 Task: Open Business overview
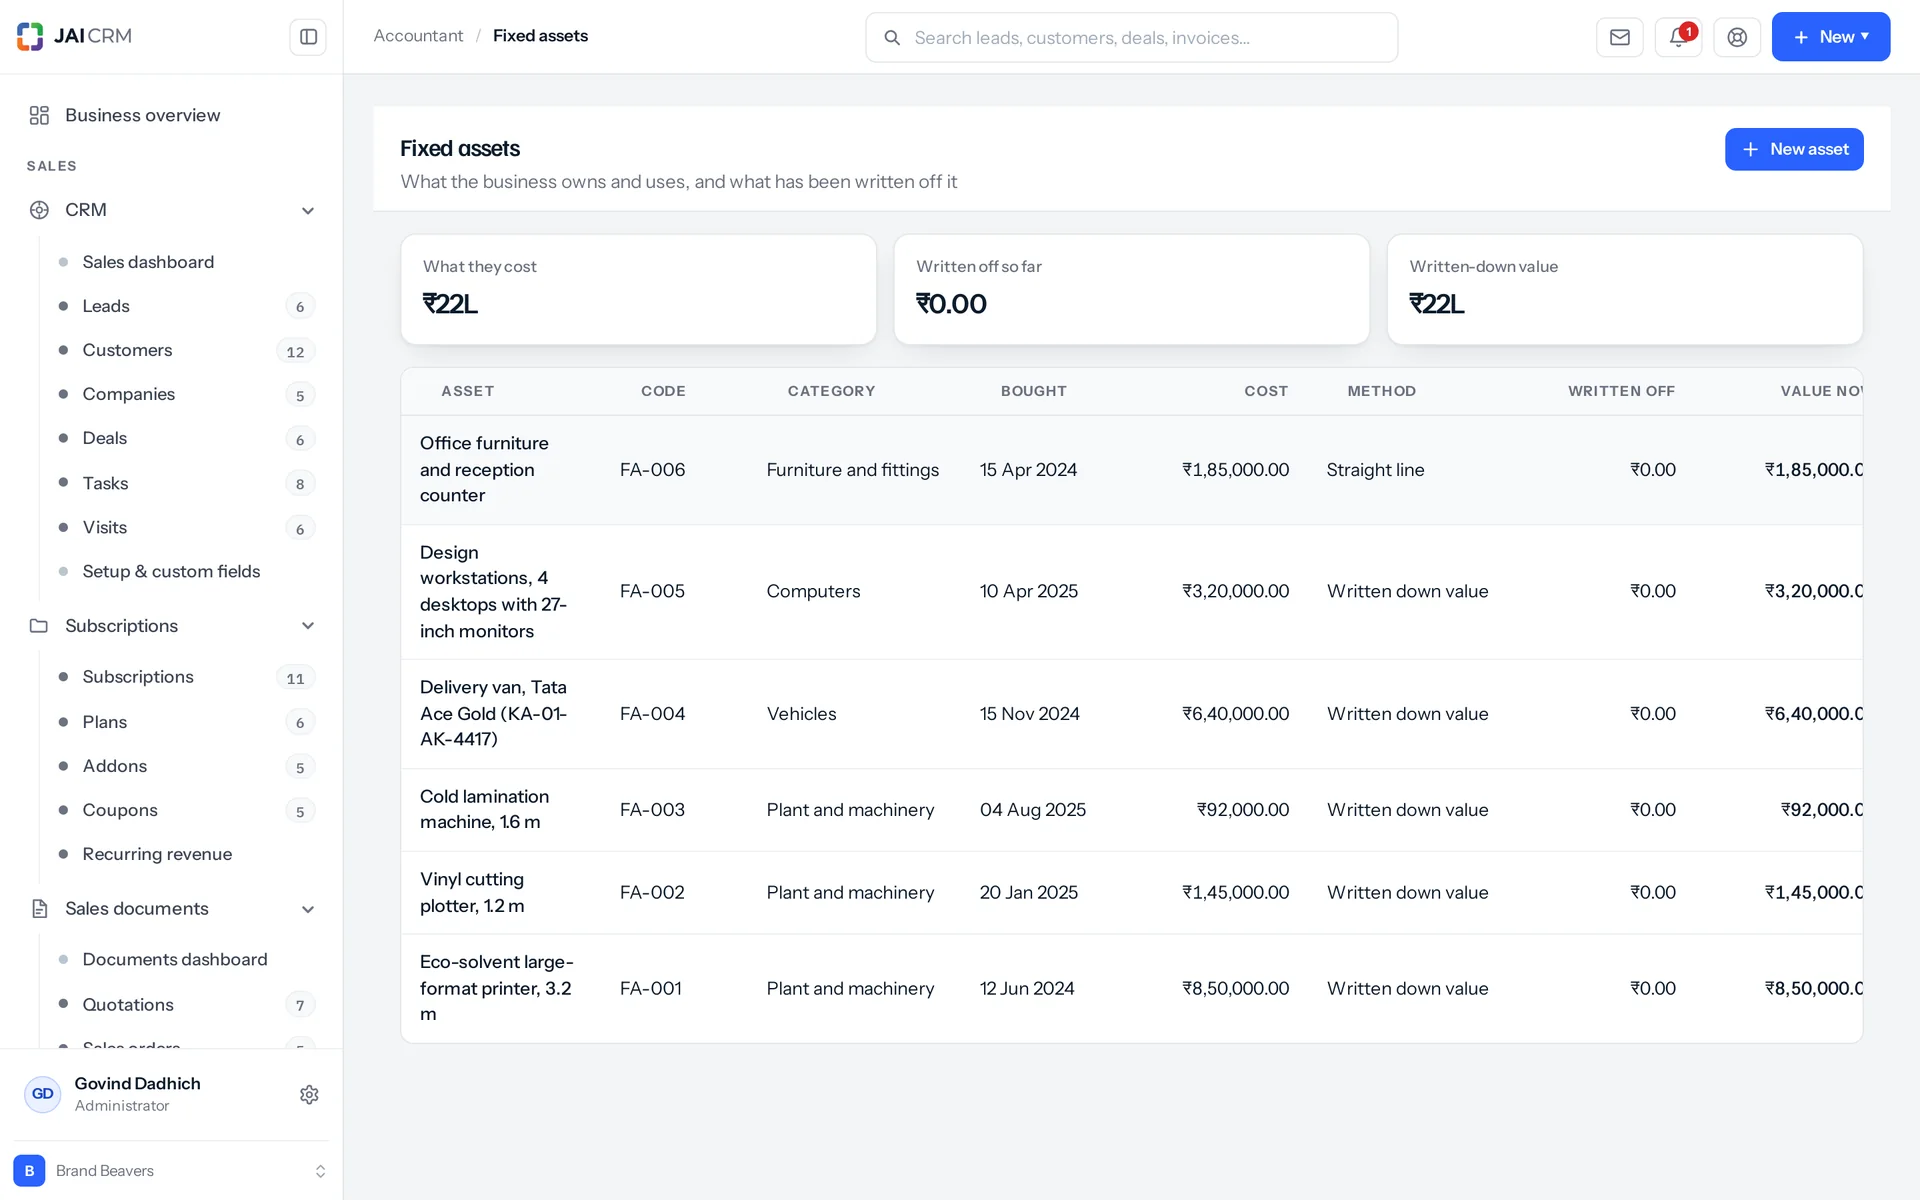(143, 115)
